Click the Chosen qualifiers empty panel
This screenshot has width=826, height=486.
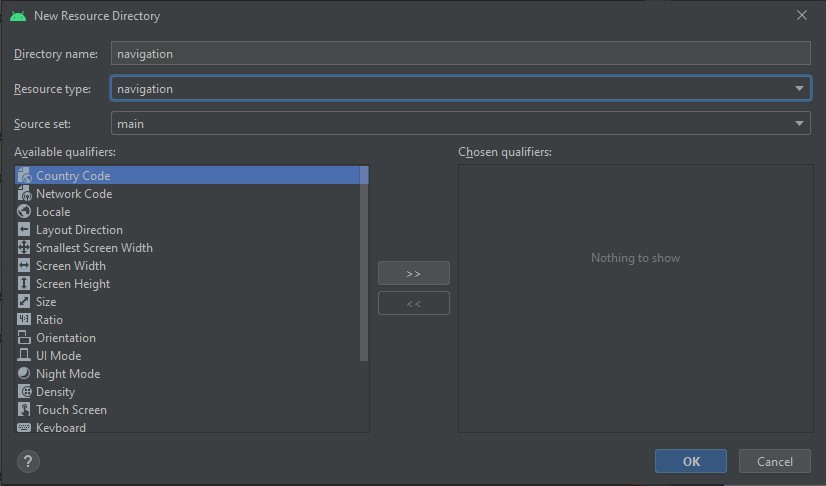pyautogui.click(x=635, y=299)
